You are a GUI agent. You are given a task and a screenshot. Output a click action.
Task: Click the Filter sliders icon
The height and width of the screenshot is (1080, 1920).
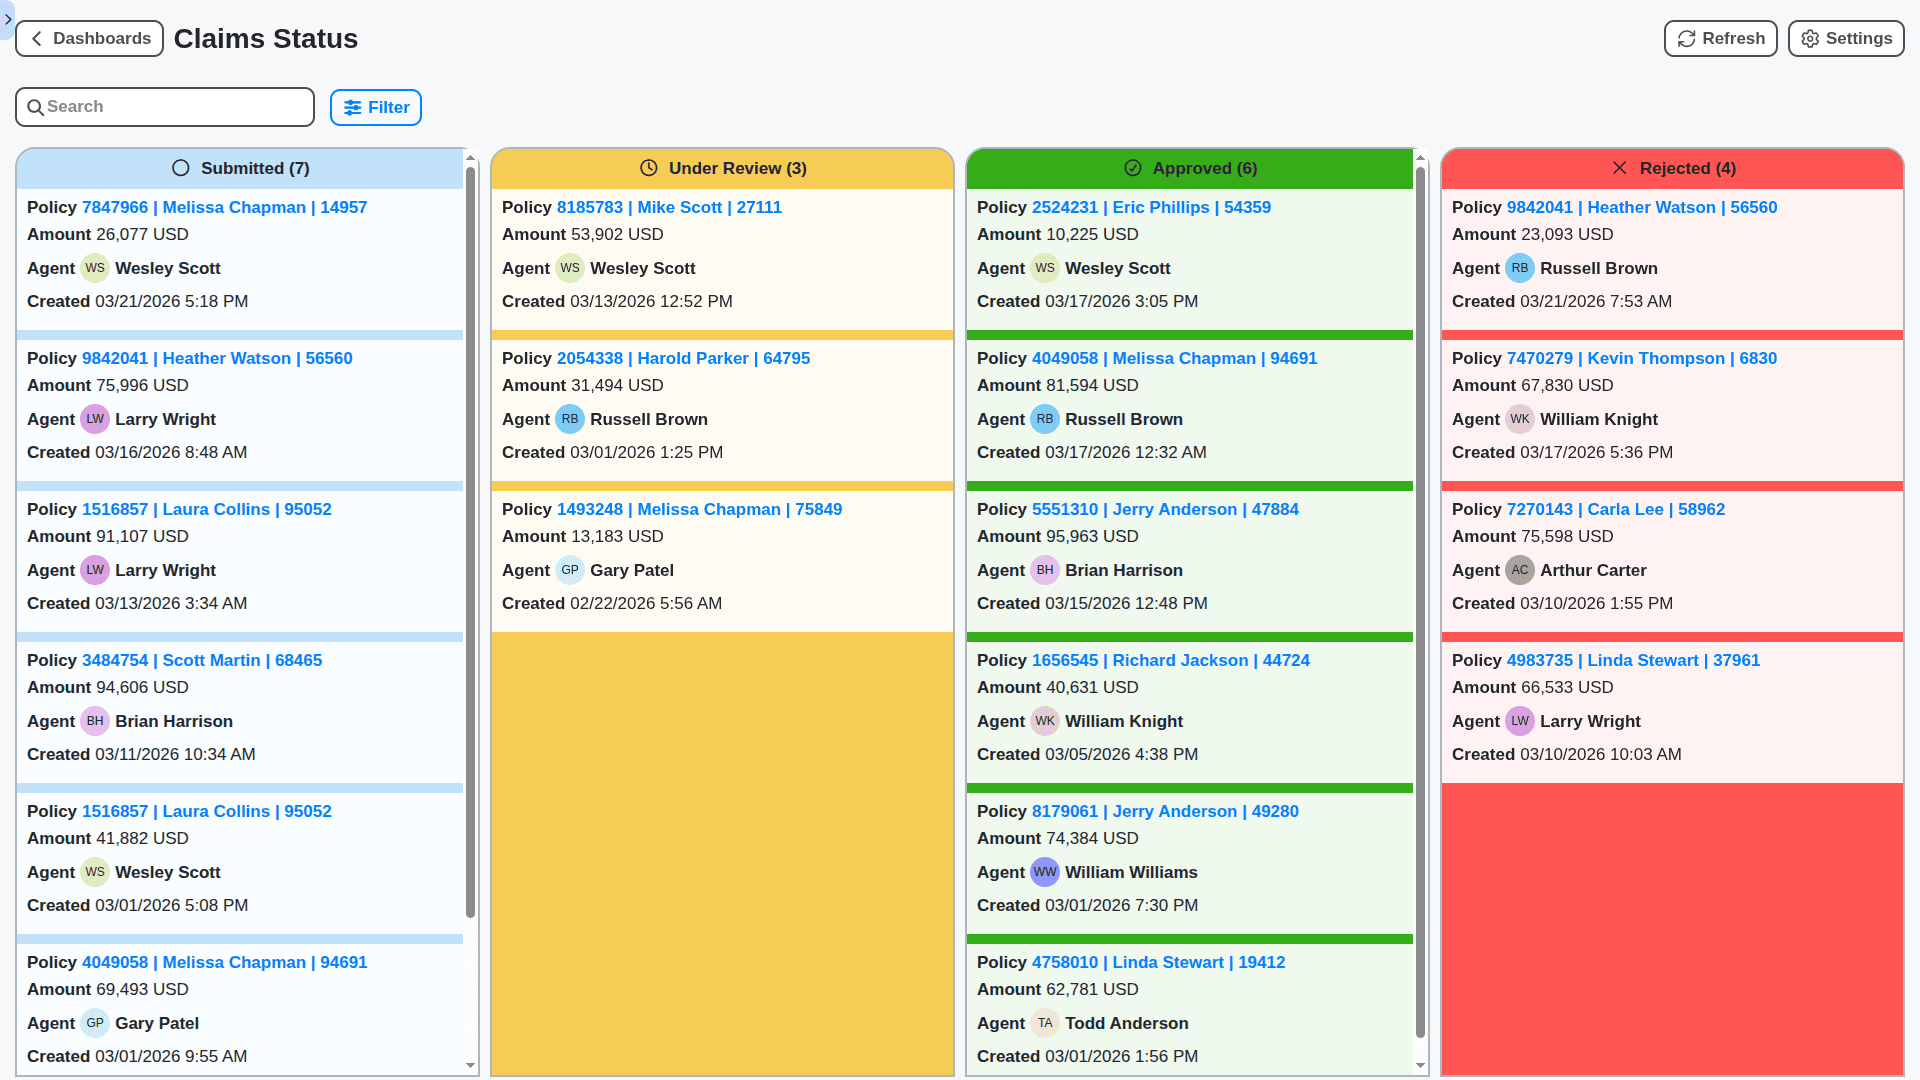click(352, 107)
